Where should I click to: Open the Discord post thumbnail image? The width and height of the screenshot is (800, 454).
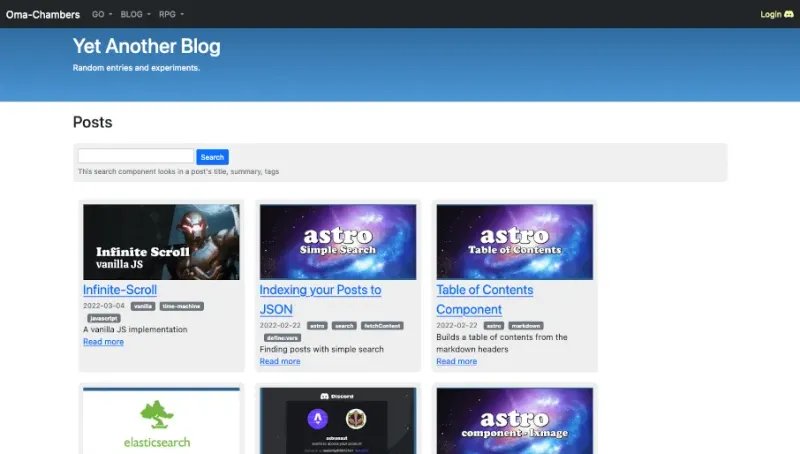coord(338,421)
